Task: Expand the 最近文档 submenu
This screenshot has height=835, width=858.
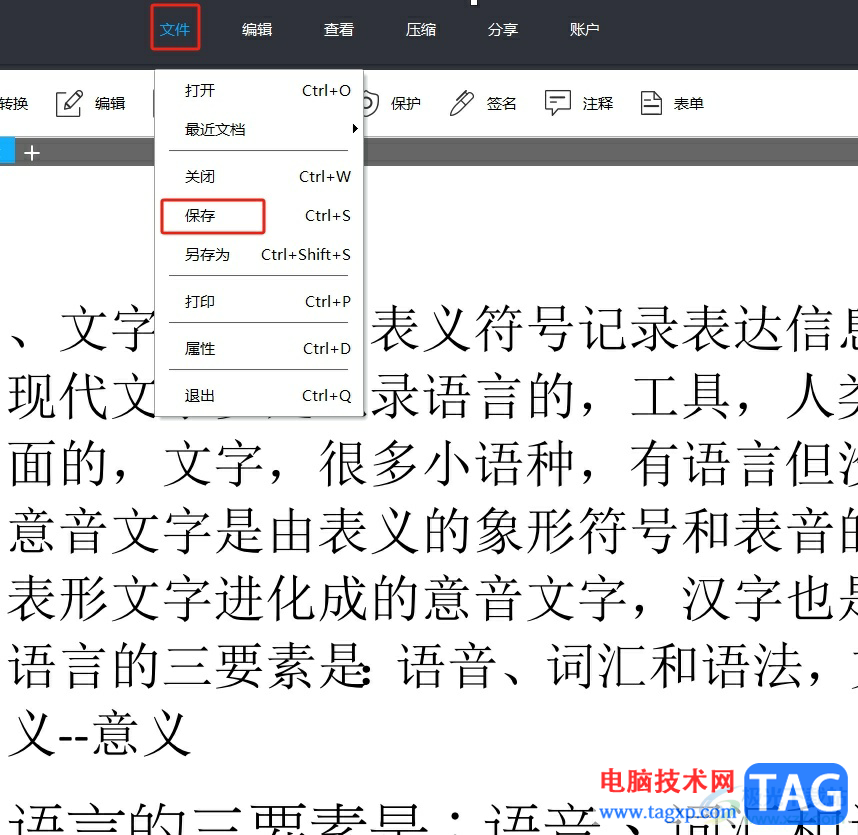Action: point(259,129)
